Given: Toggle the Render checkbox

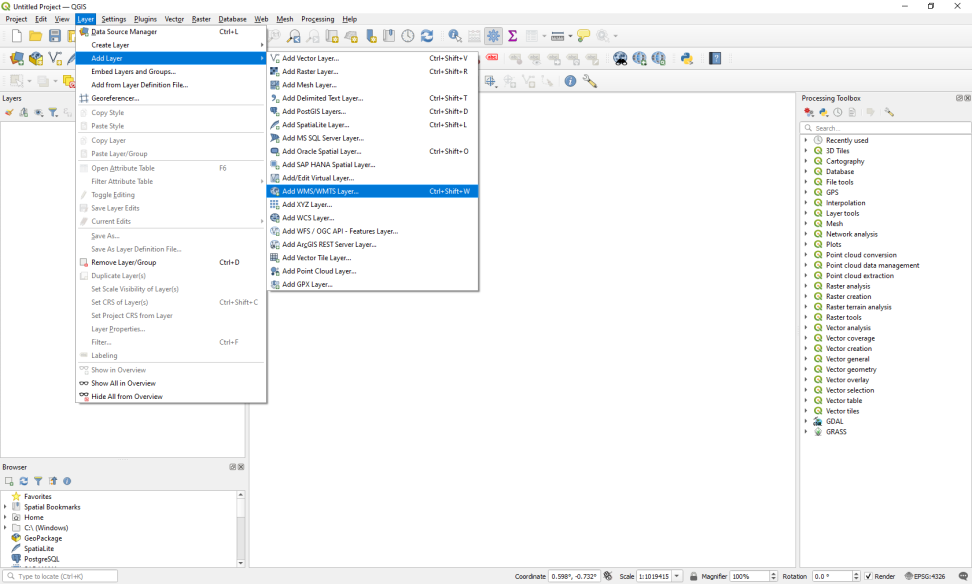Looking at the screenshot, I should [868, 576].
